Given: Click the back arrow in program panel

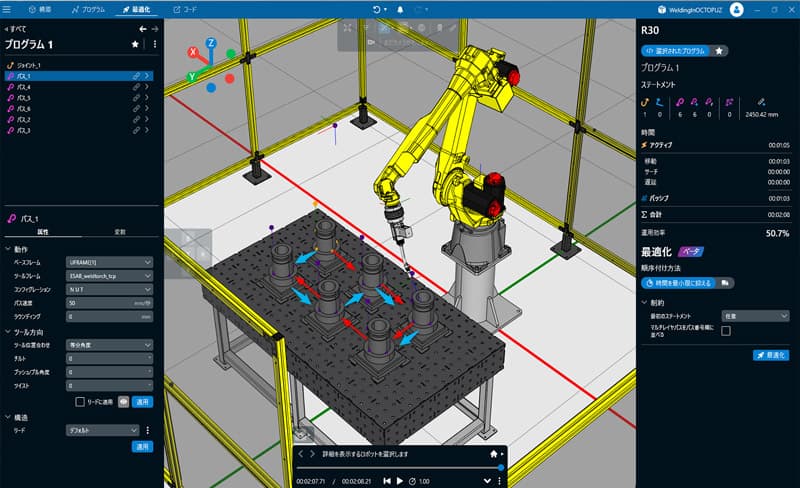Looking at the screenshot, I should (x=143, y=29).
